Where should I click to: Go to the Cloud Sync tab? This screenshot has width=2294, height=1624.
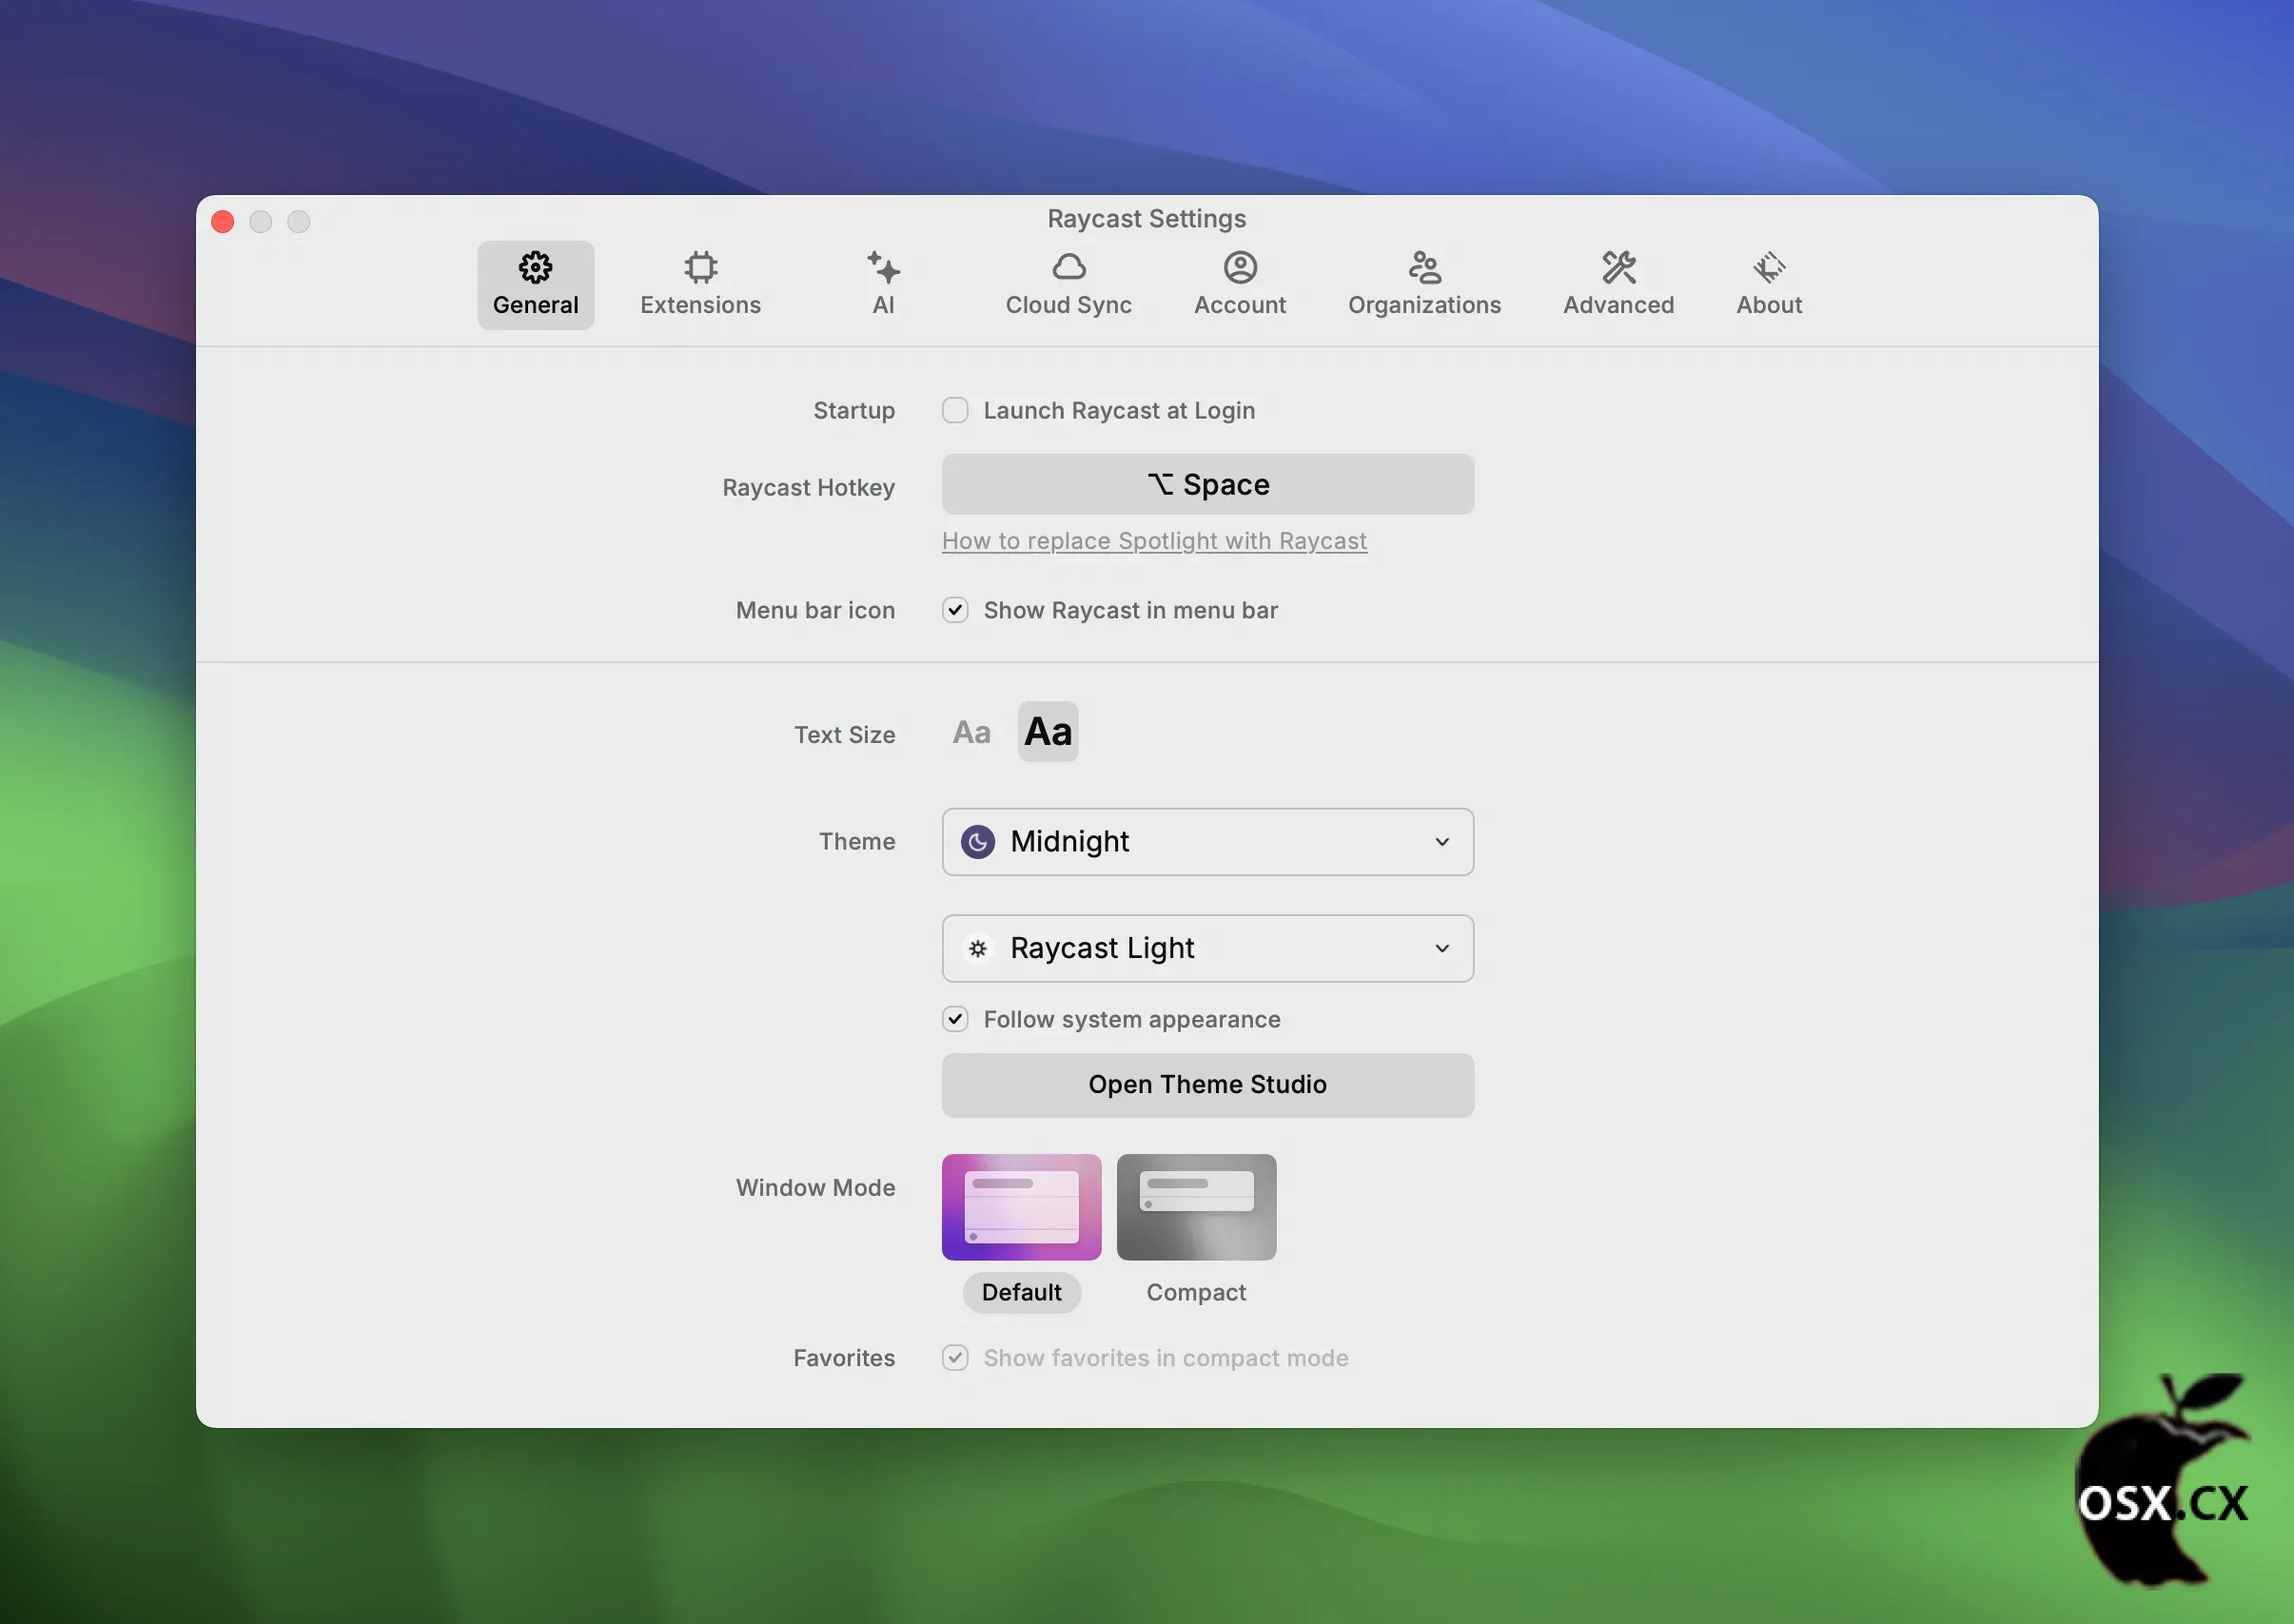(1068, 284)
